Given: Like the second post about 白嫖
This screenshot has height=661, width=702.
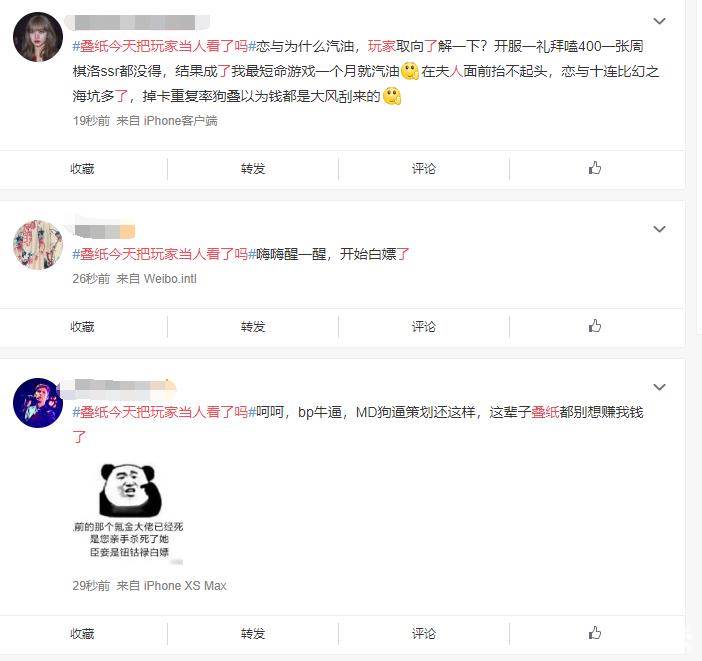Looking at the screenshot, I should (x=595, y=326).
